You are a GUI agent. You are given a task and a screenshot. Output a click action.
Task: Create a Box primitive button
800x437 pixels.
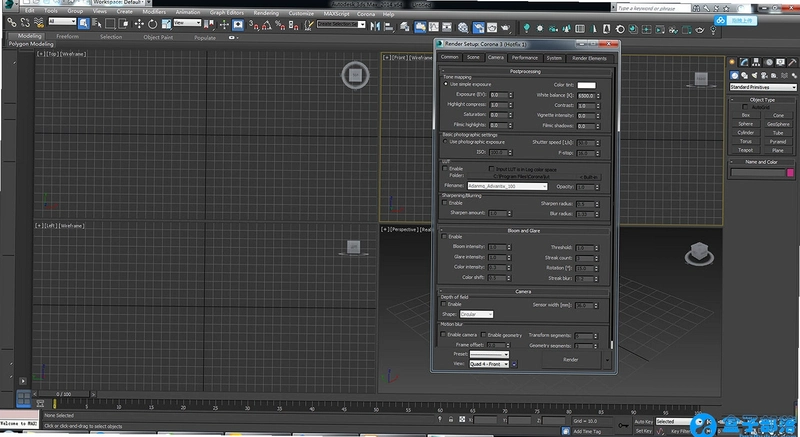click(x=745, y=115)
